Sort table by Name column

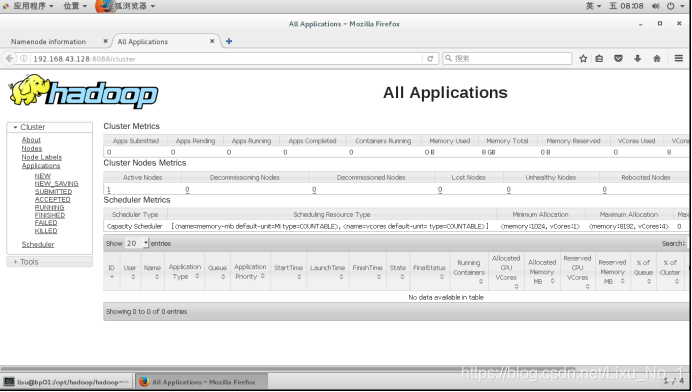pyautogui.click(x=152, y=271)
